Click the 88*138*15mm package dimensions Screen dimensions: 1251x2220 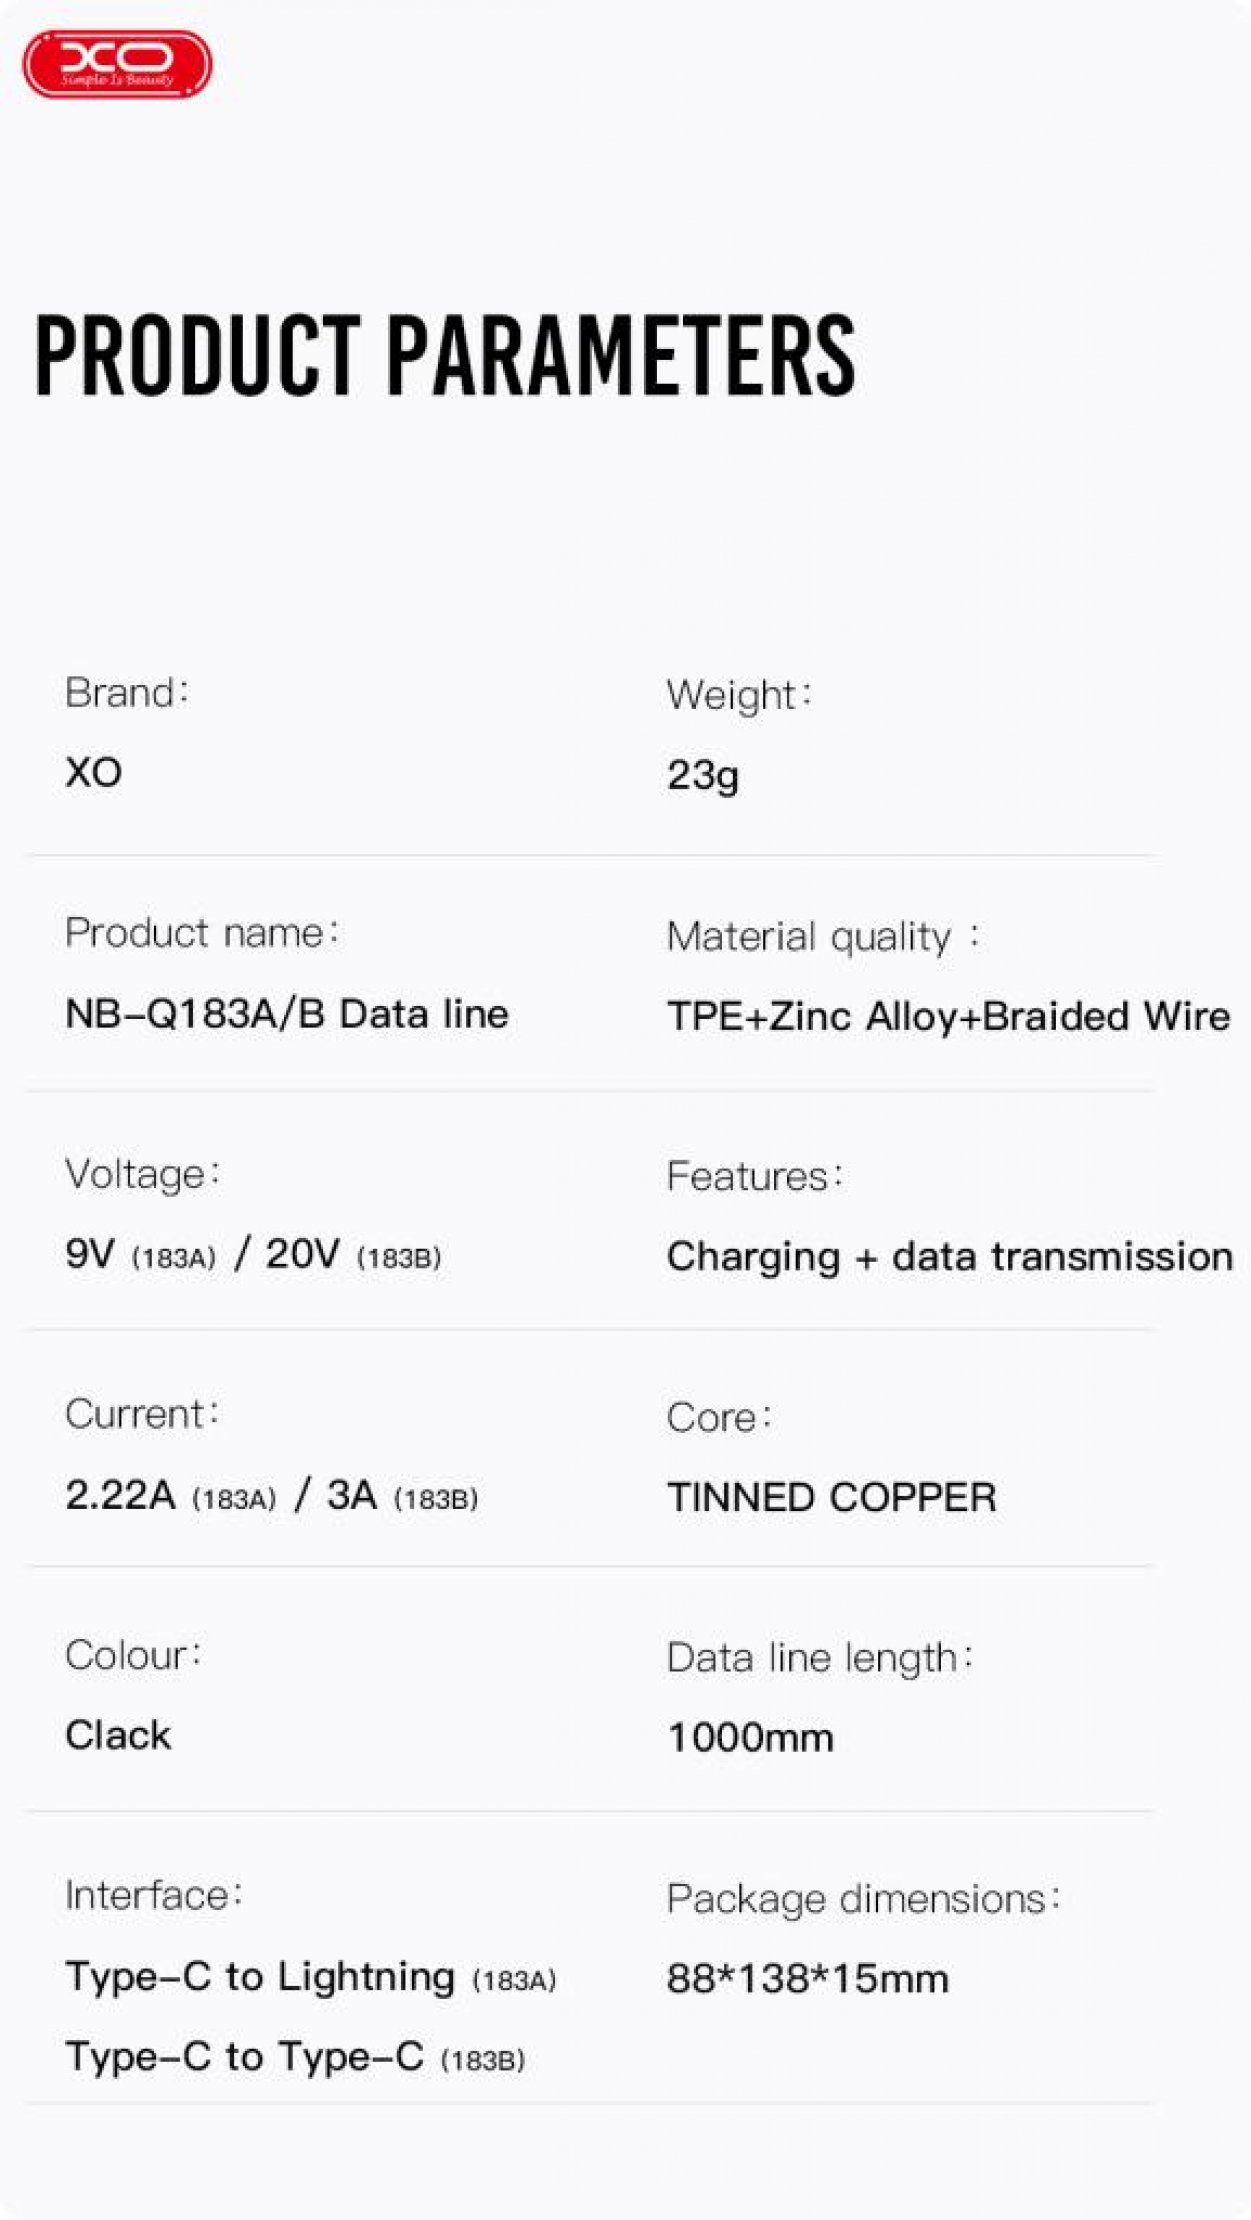coord(807,1978)
